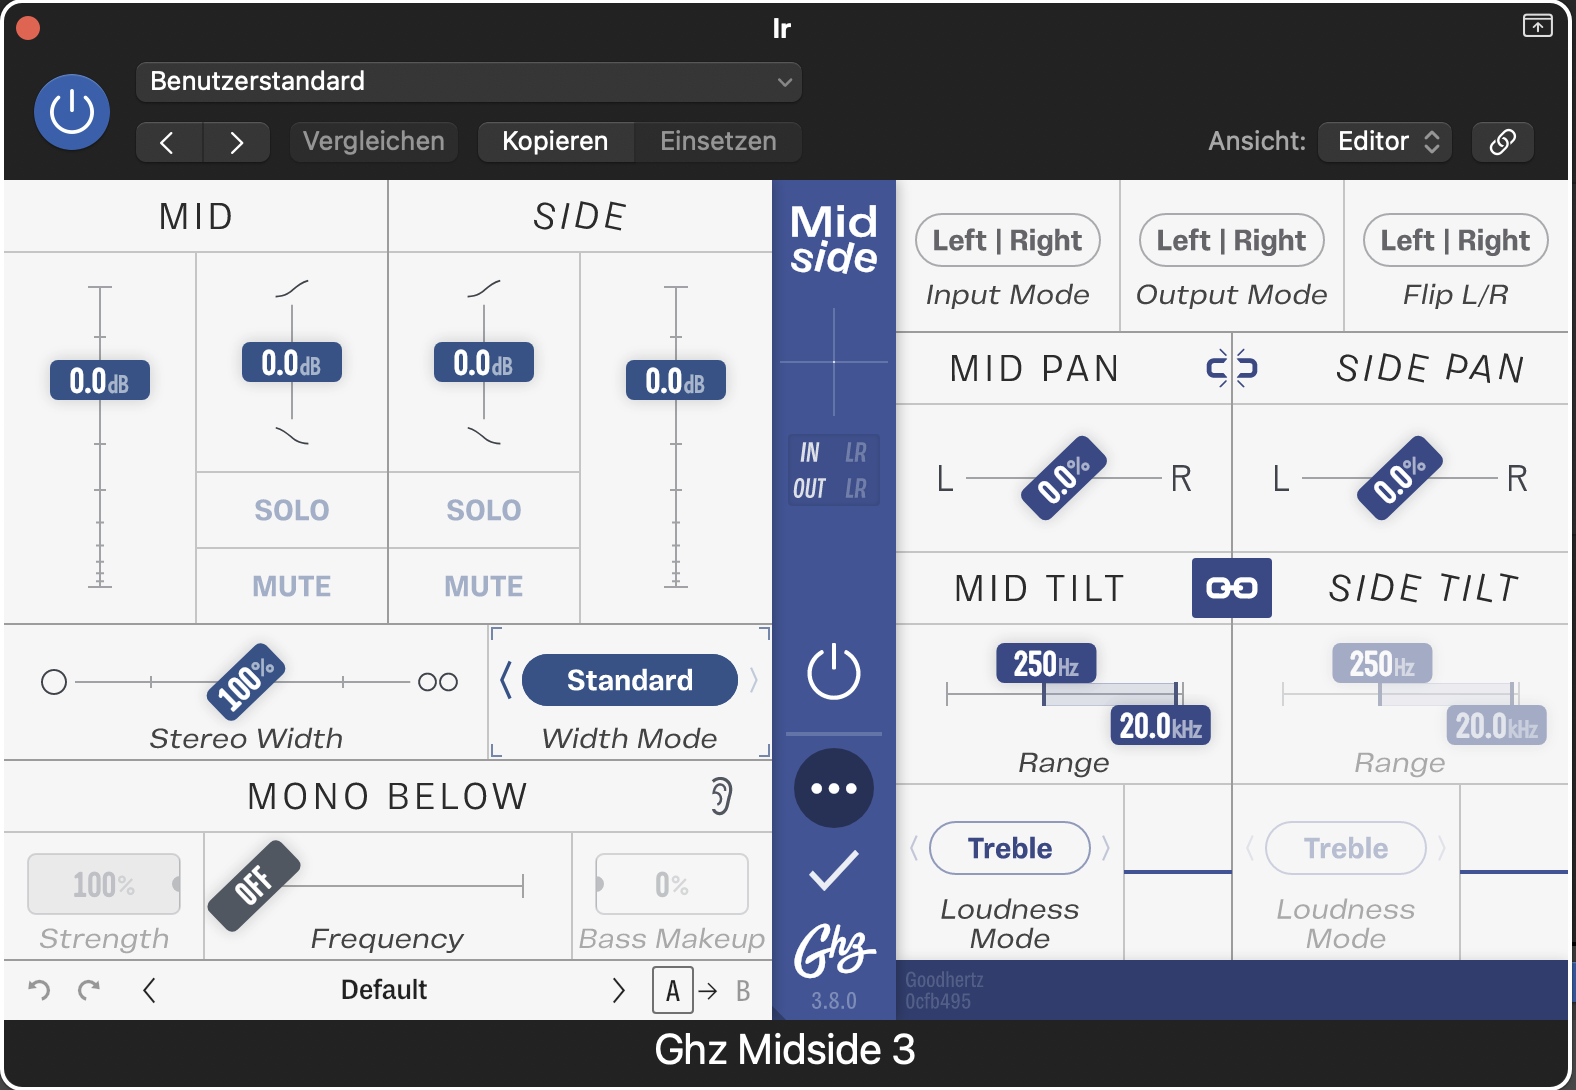Click the checkmark icon in center strip
Viewport: 1576px width, 1090px height.
pyautogui.click(x=833, y=870)
